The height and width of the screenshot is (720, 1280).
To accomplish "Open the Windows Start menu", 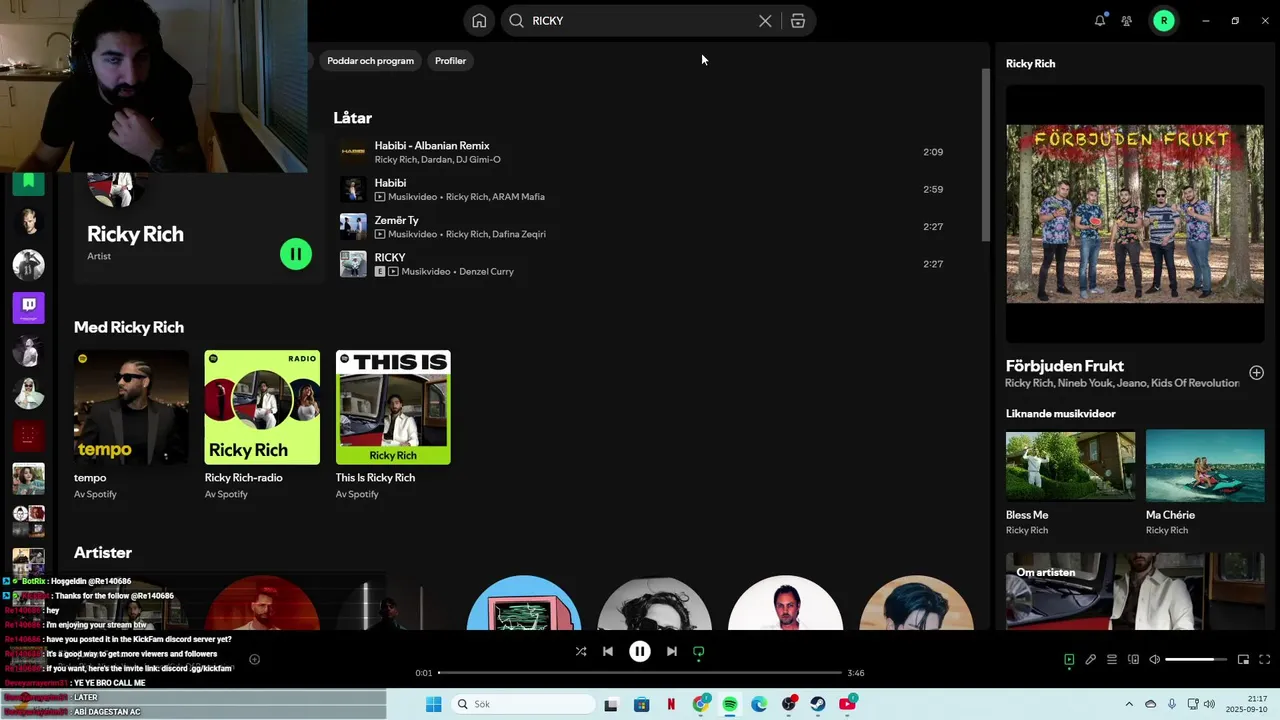I will (434, 705).
